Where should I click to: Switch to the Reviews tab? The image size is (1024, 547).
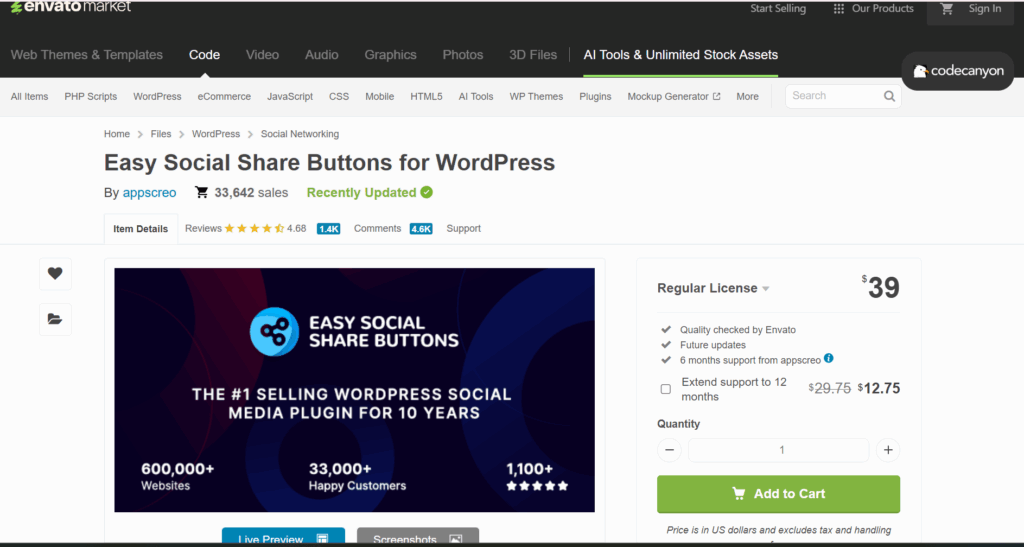point(203,228)
